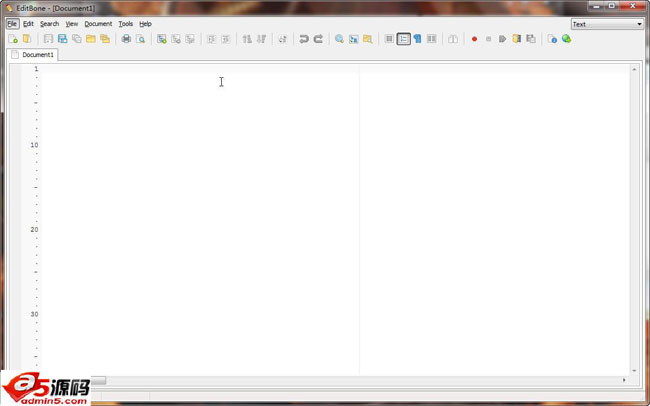Image resolution: width=650 pixels, height=406 pixels.
Task: Toggle word wrap icon
Action: (432, 39)
